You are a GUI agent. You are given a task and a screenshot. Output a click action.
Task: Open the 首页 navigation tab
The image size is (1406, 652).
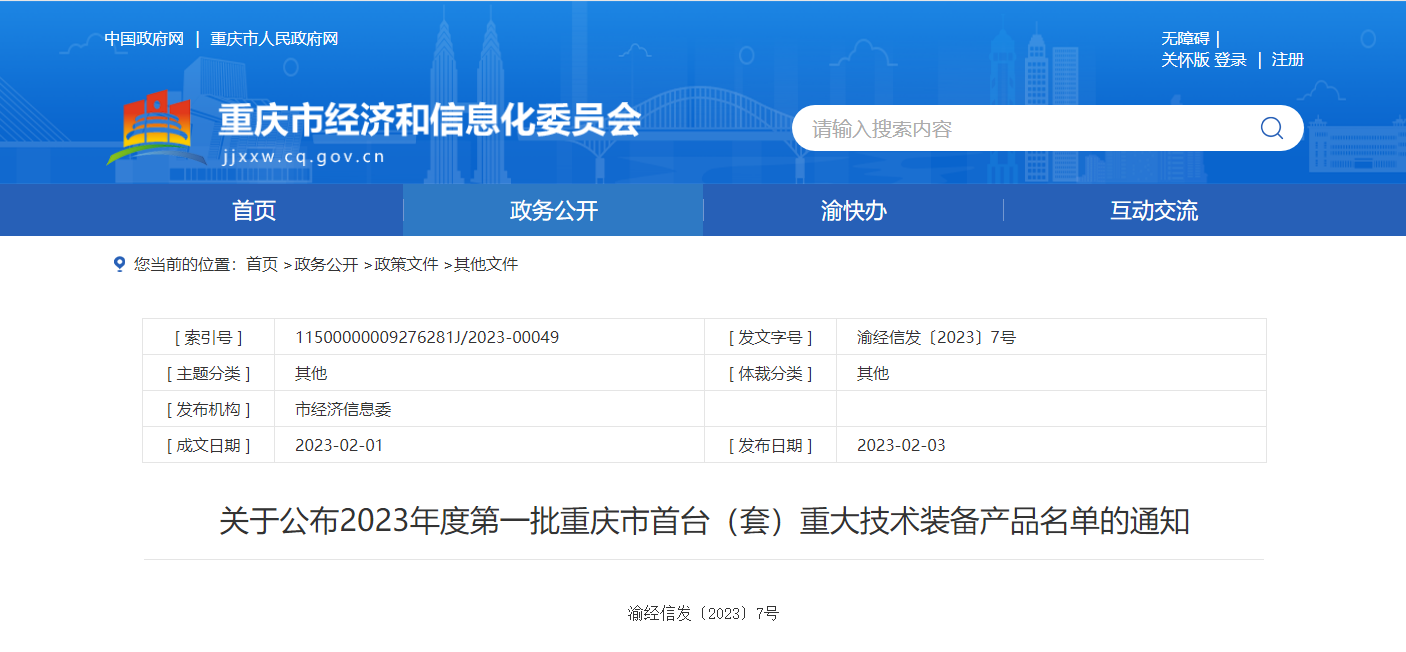point(254,210)
